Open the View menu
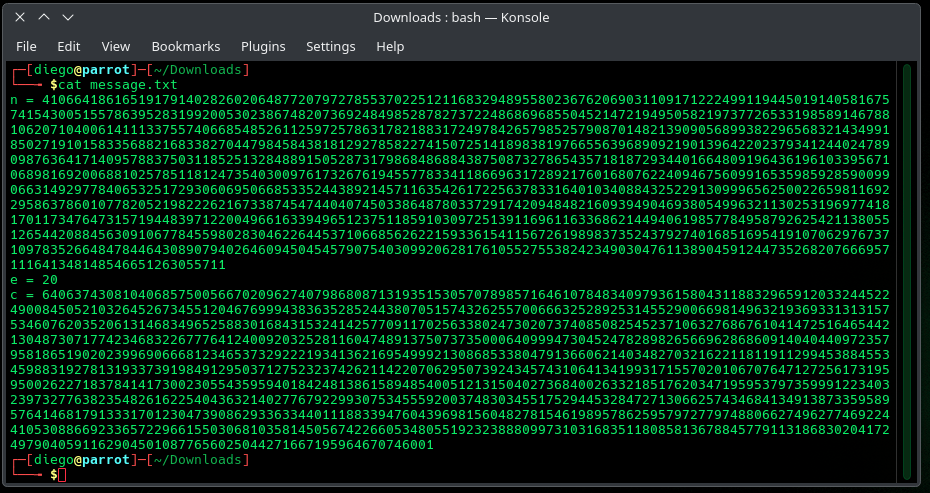This screenshot has height=493, width=930. (116, 46)
